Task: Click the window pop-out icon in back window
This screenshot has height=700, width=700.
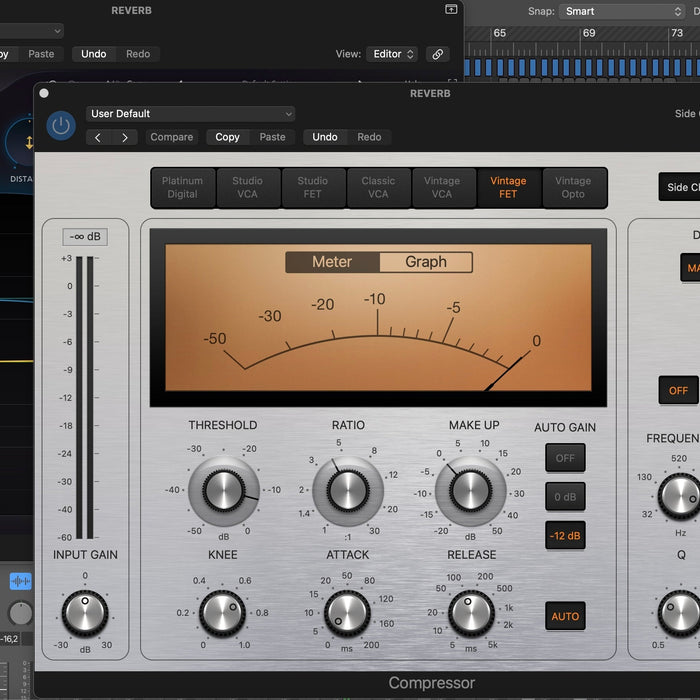Action: pos(451,9)
